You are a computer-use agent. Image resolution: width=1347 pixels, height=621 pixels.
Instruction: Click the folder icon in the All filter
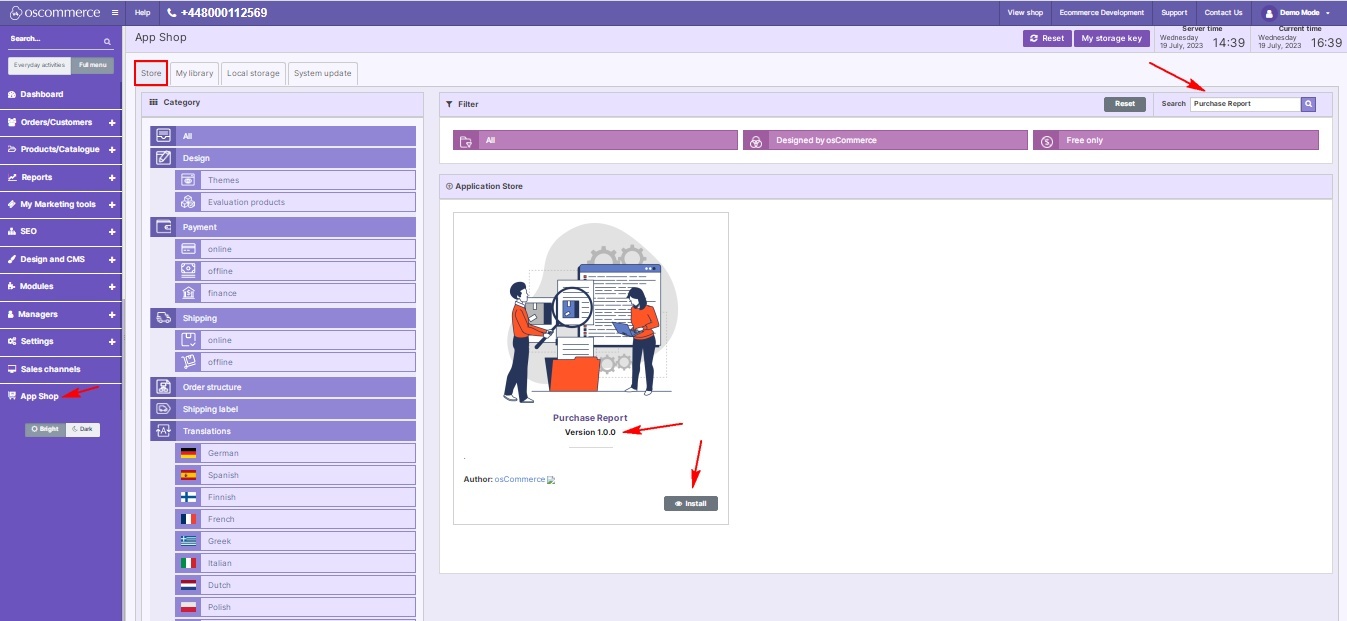click(466, 141)
